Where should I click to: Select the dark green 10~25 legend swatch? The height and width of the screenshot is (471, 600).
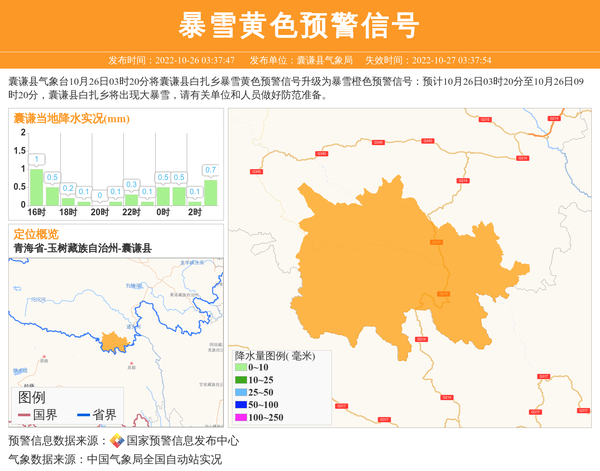[240, 380]
